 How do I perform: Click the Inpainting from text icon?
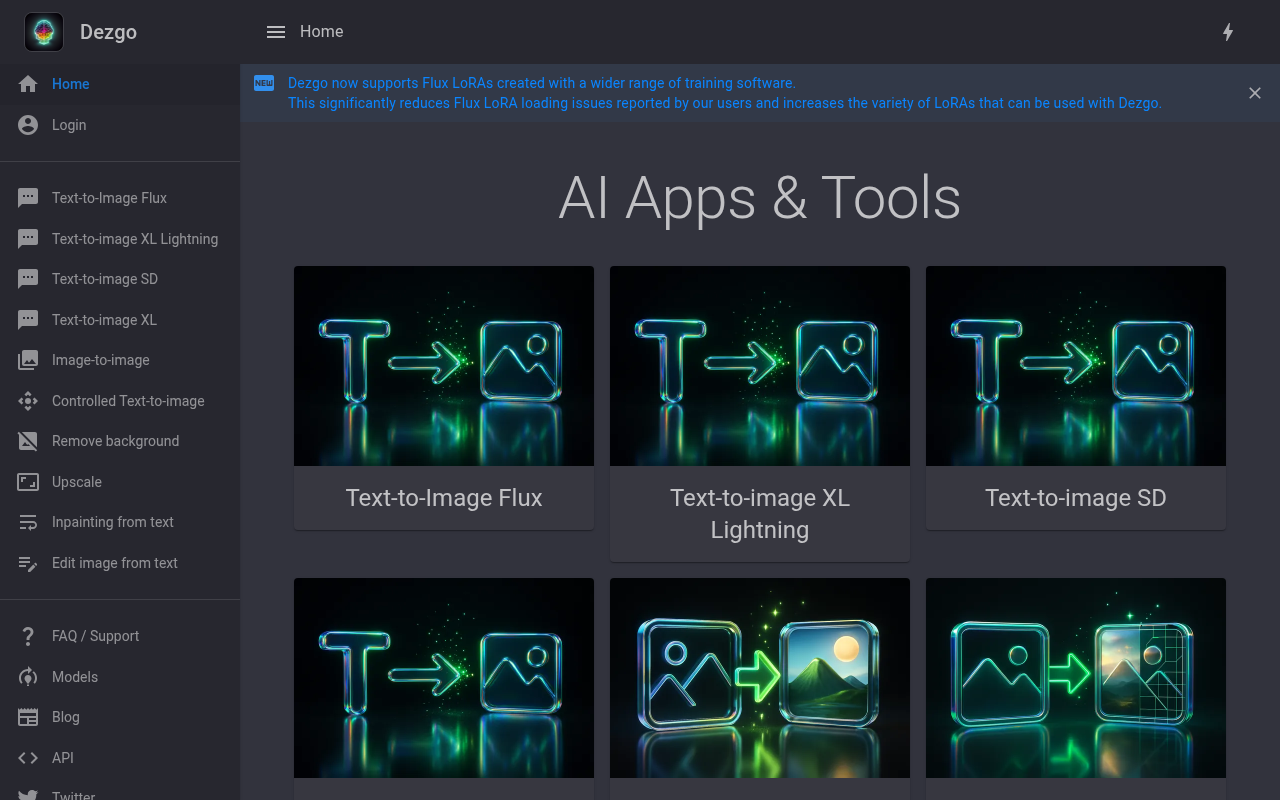click(x=28, y=522)
